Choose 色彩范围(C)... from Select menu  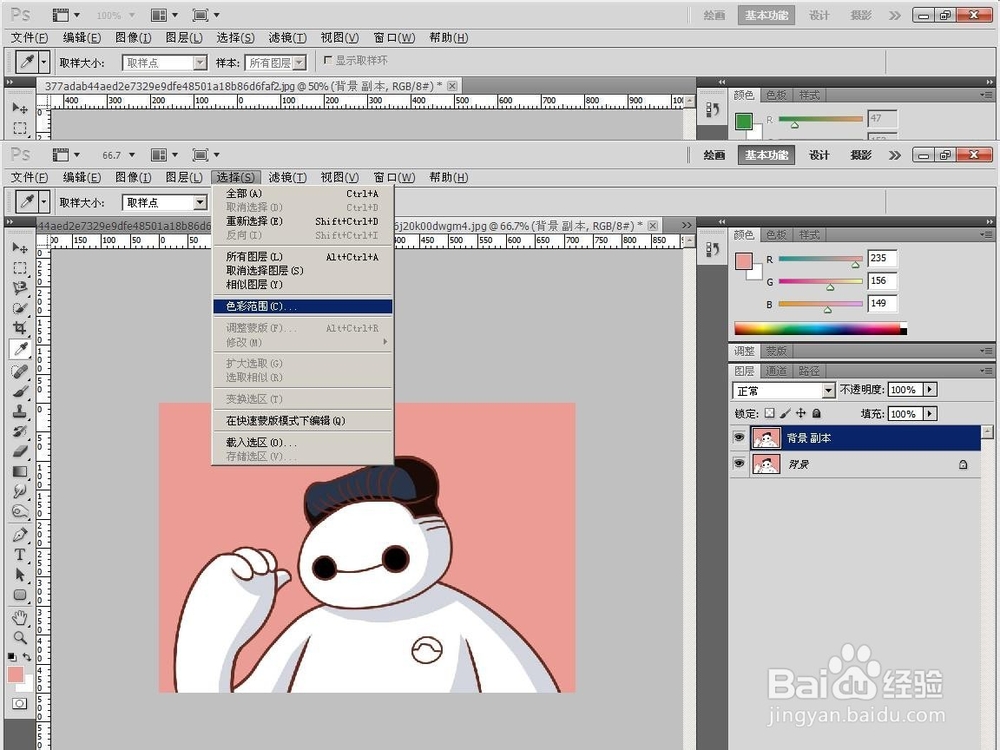pos(302,306)
